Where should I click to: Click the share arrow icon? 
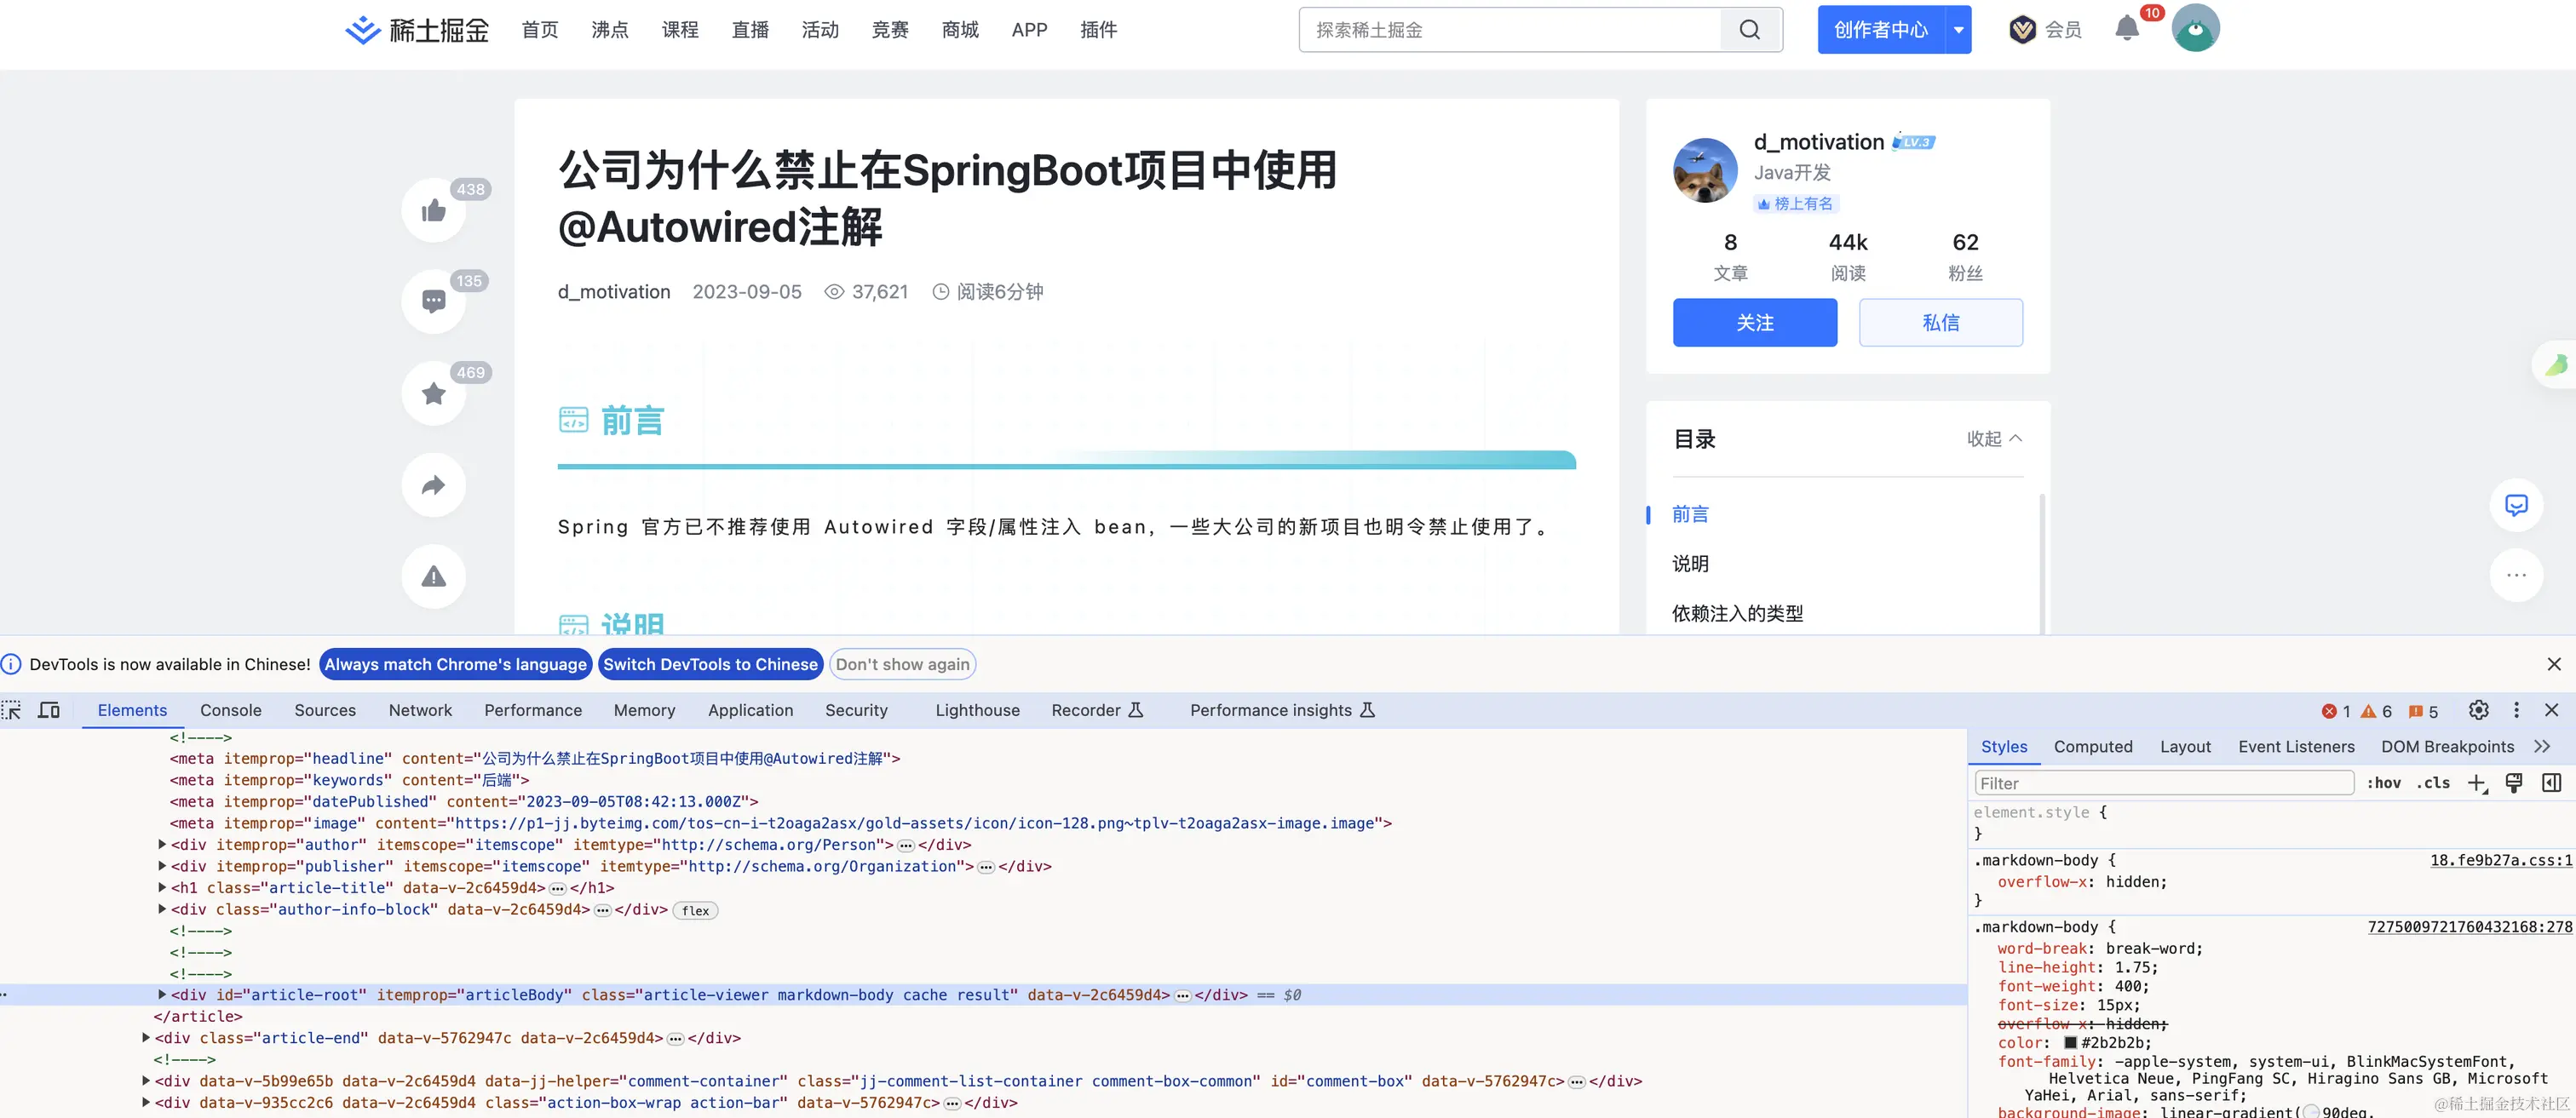433,485
